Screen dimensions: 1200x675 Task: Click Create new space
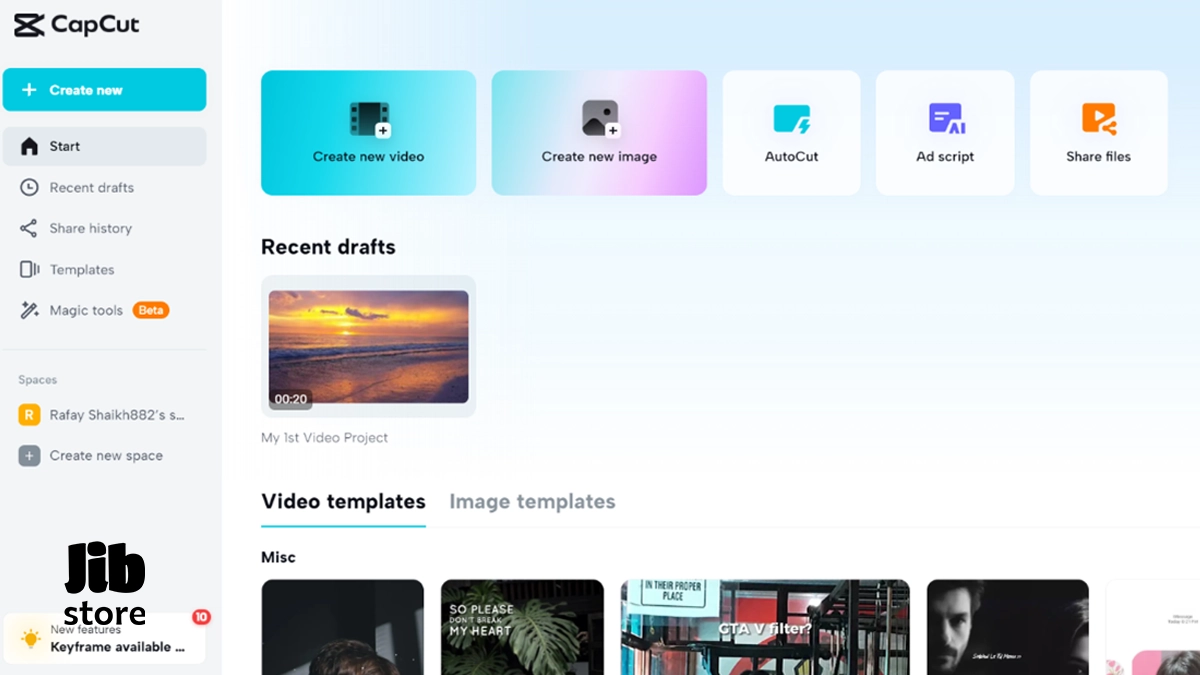(x=105, y=455)
